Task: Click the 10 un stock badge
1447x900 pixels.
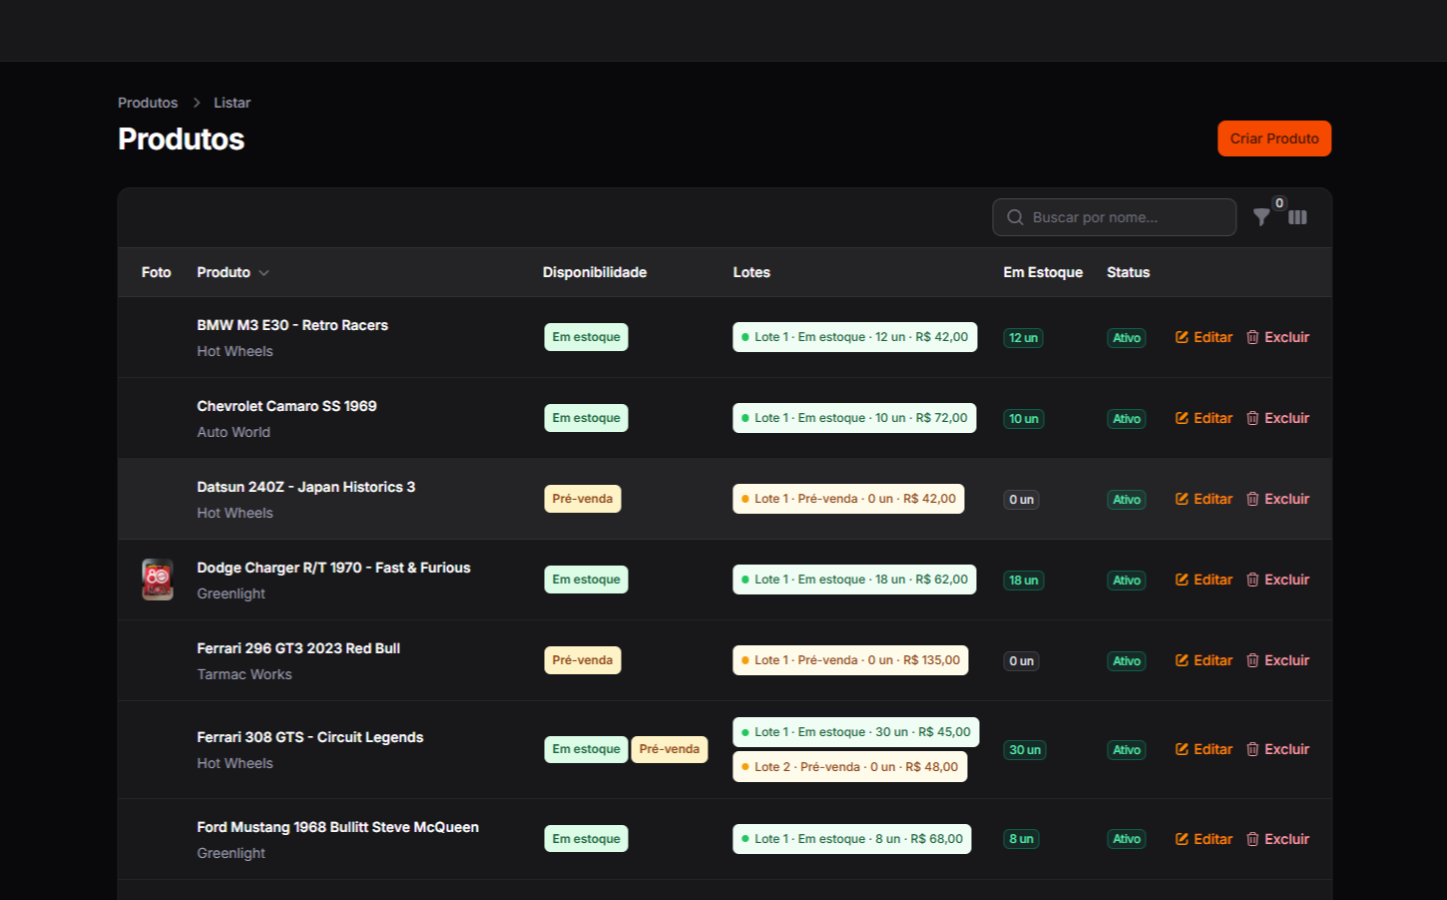Action: (x=1024, y=419)
